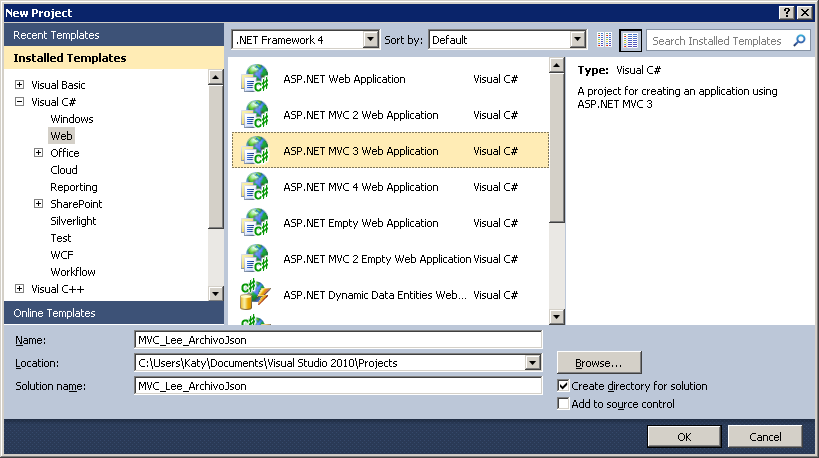Image resolution: width=819 pixels, height=458 pixels.
Task: Open the Recent Templates section
Action: 114,35
